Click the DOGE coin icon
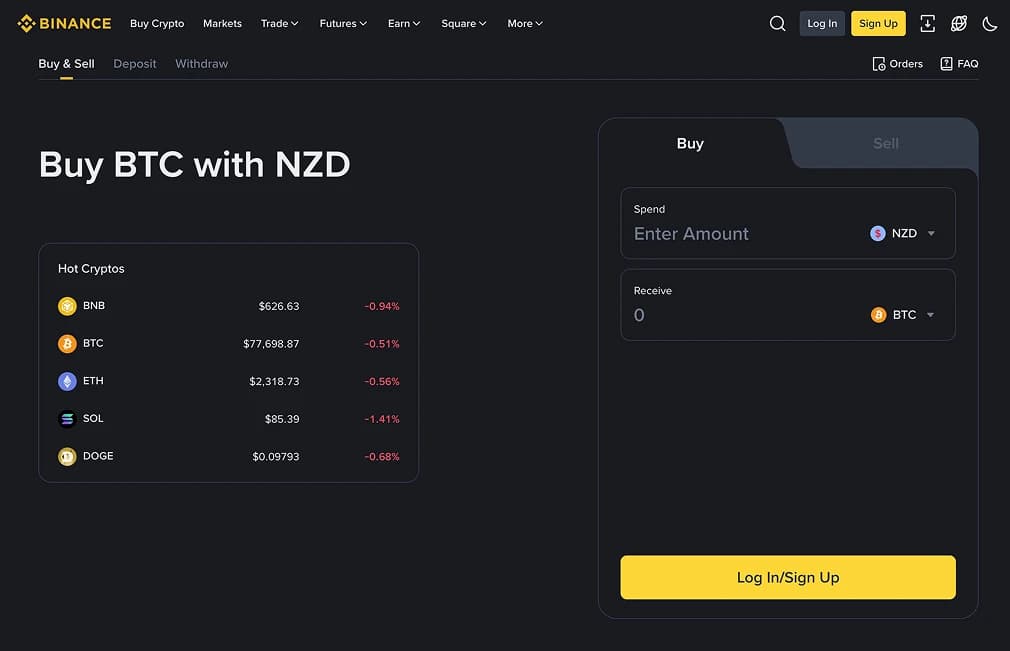The height and width of the screenshot is (651, 1010). [66, 455]
